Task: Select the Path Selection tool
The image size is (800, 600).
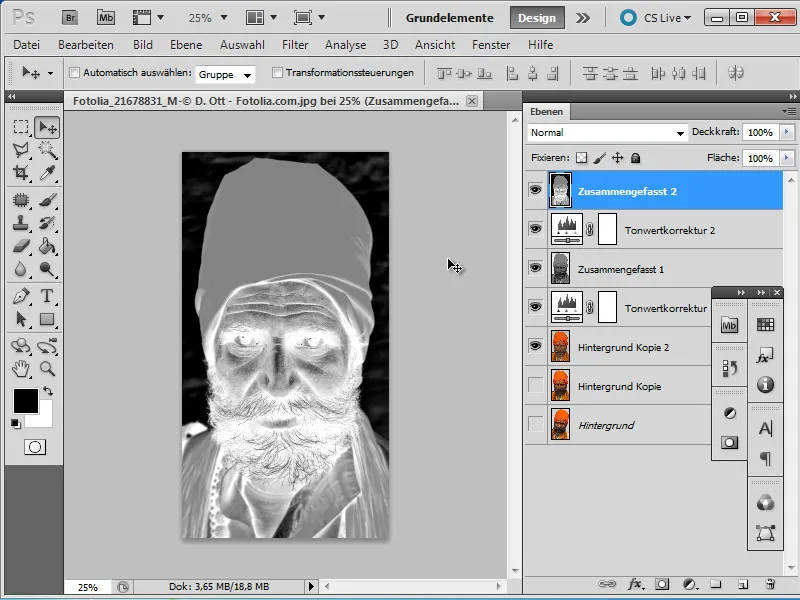Action: pos(21,319)
